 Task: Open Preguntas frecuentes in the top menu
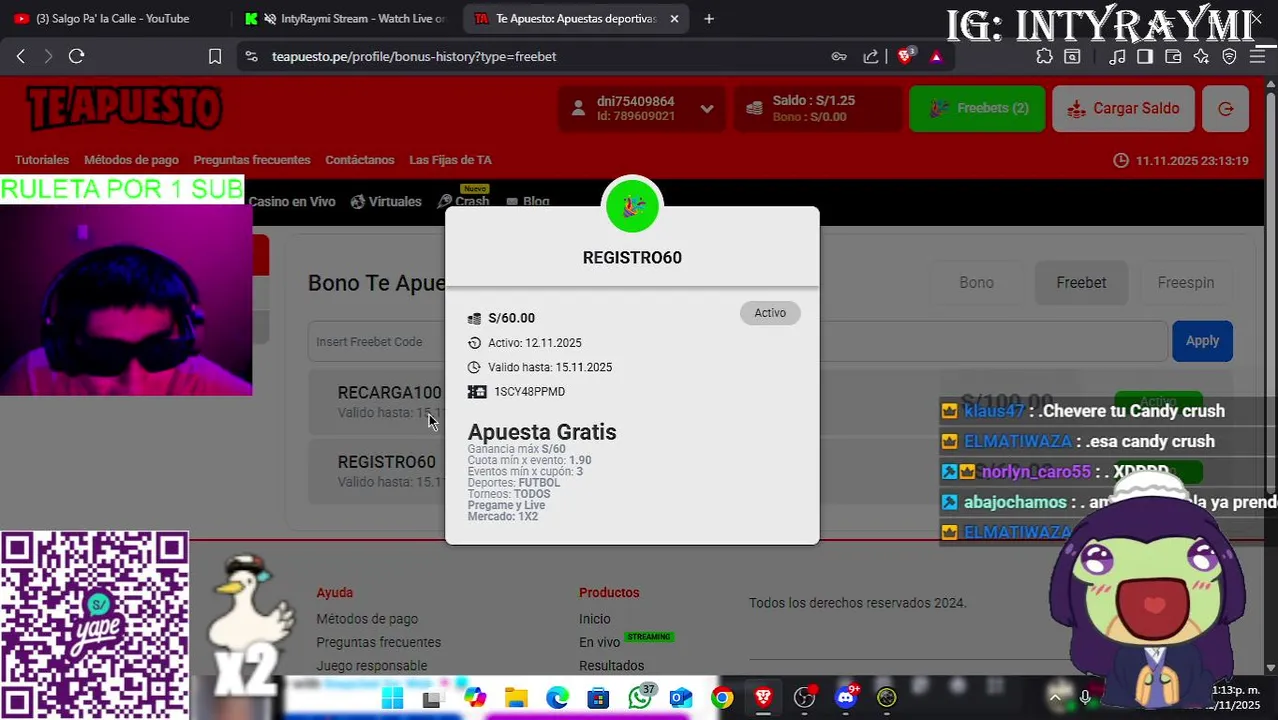tap(252, 160)
